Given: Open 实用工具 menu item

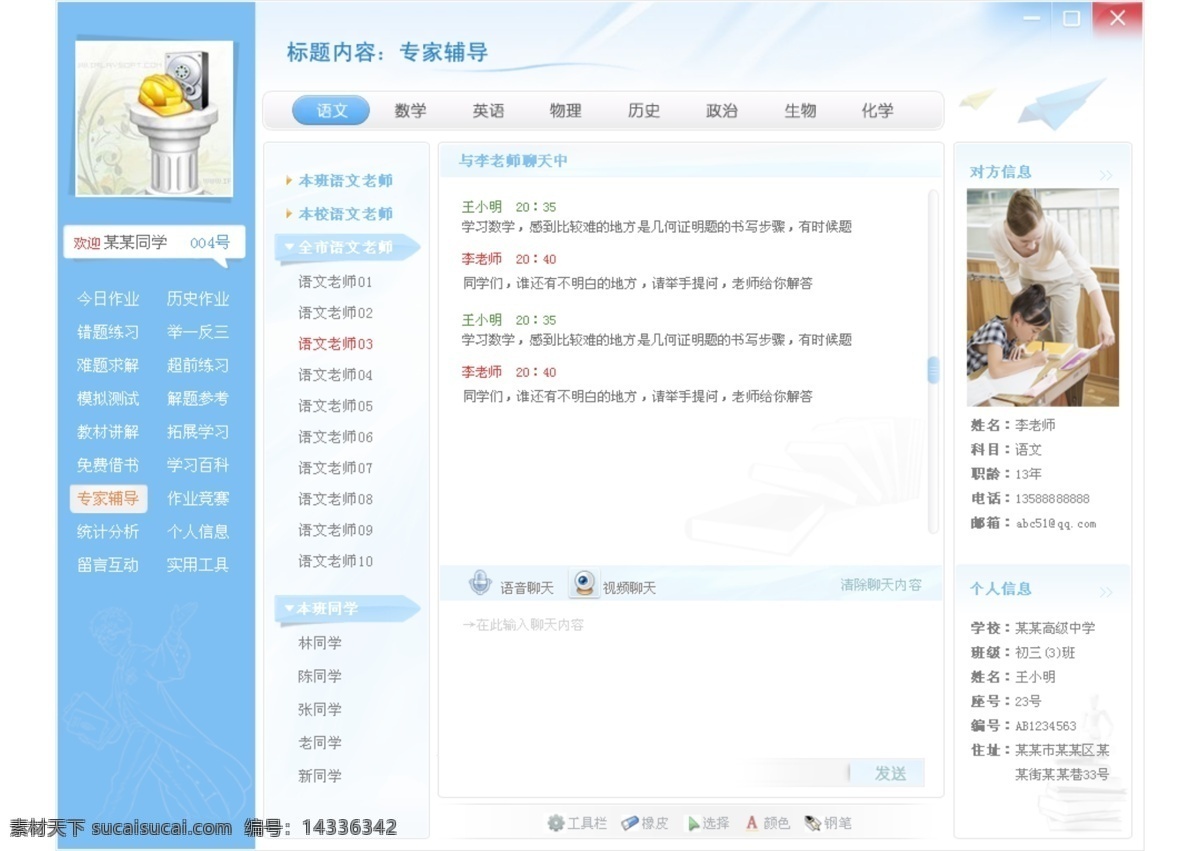Looking at the screenshot, I should tap(198, 564).
